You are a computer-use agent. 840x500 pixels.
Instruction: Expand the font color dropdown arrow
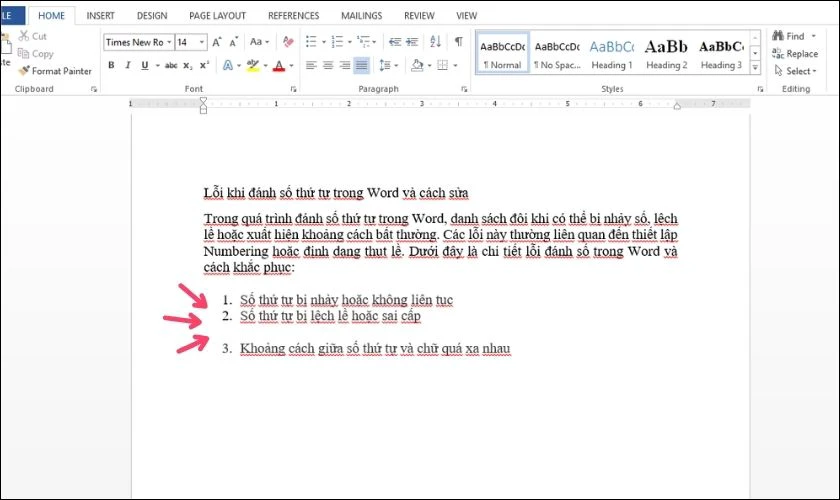291,65
